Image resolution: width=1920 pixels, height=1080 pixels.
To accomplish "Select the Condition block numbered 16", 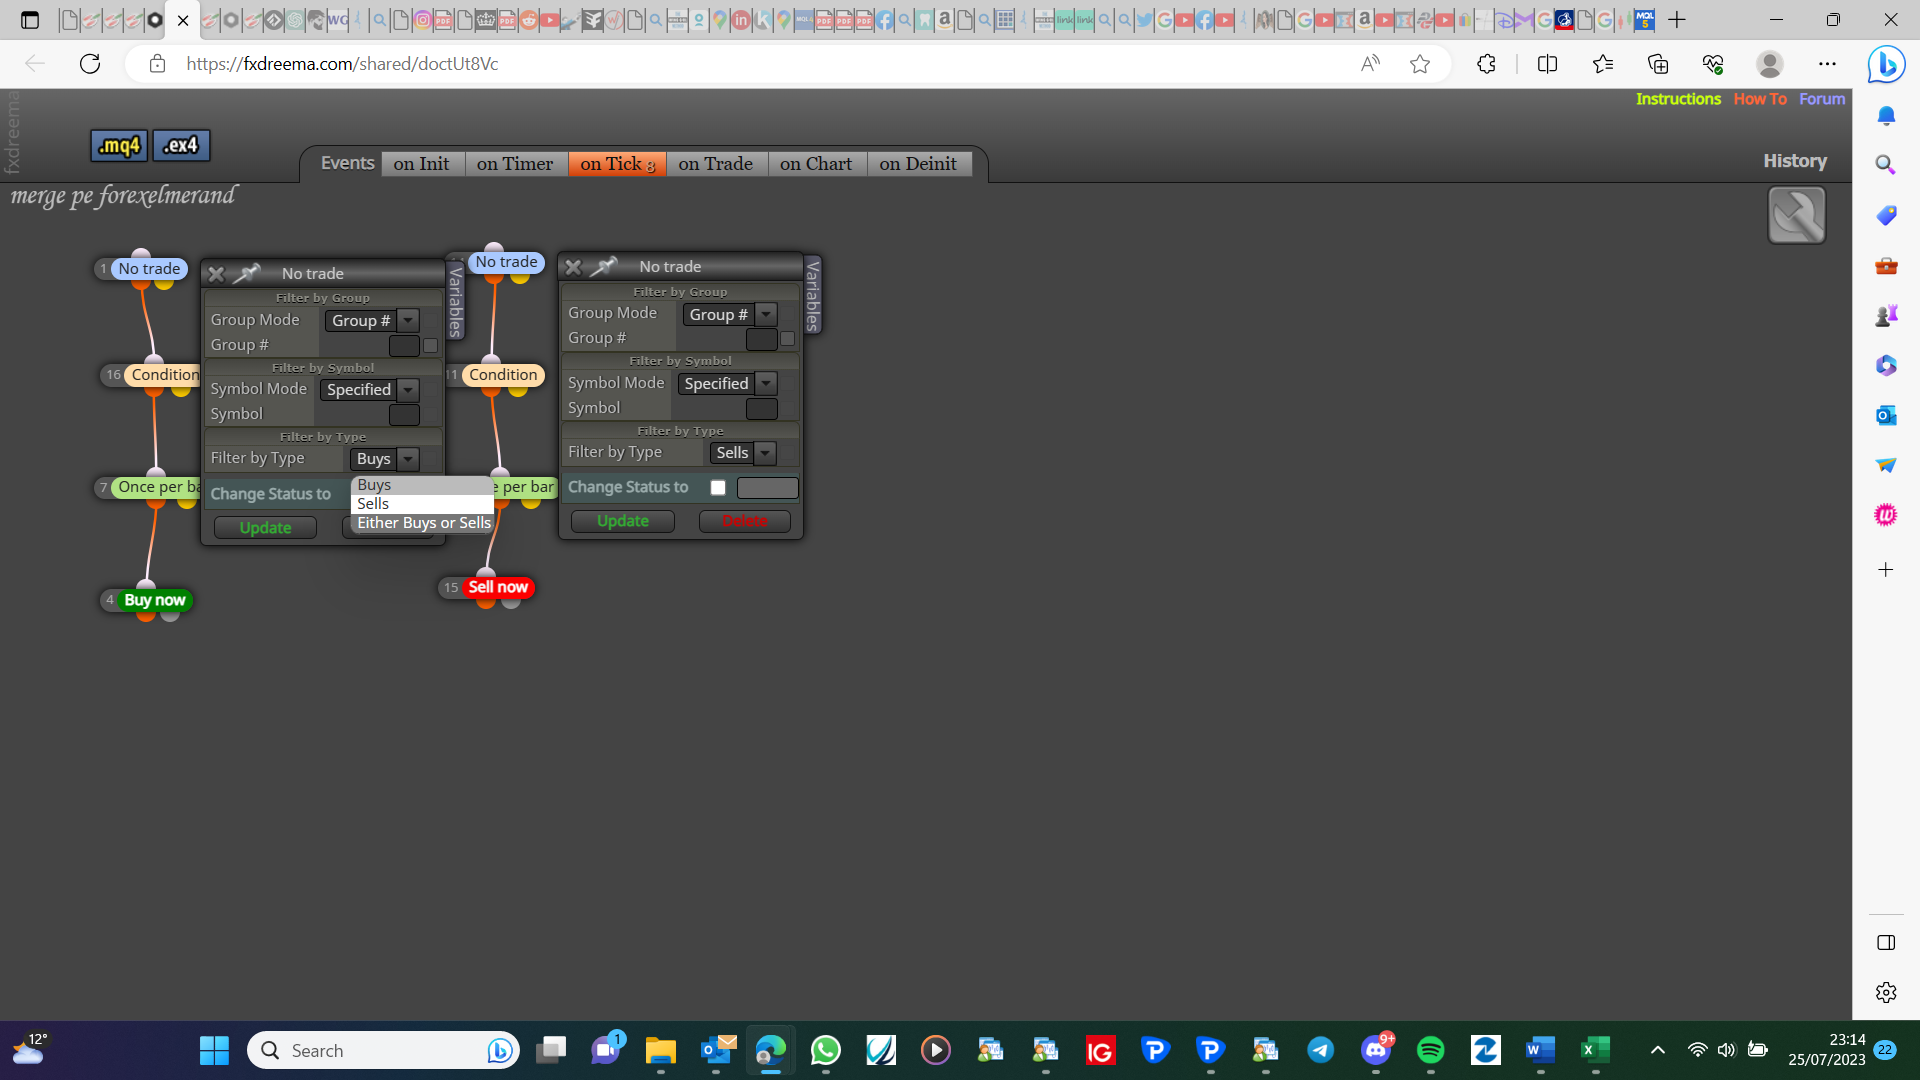I will [x=164, y=375].
